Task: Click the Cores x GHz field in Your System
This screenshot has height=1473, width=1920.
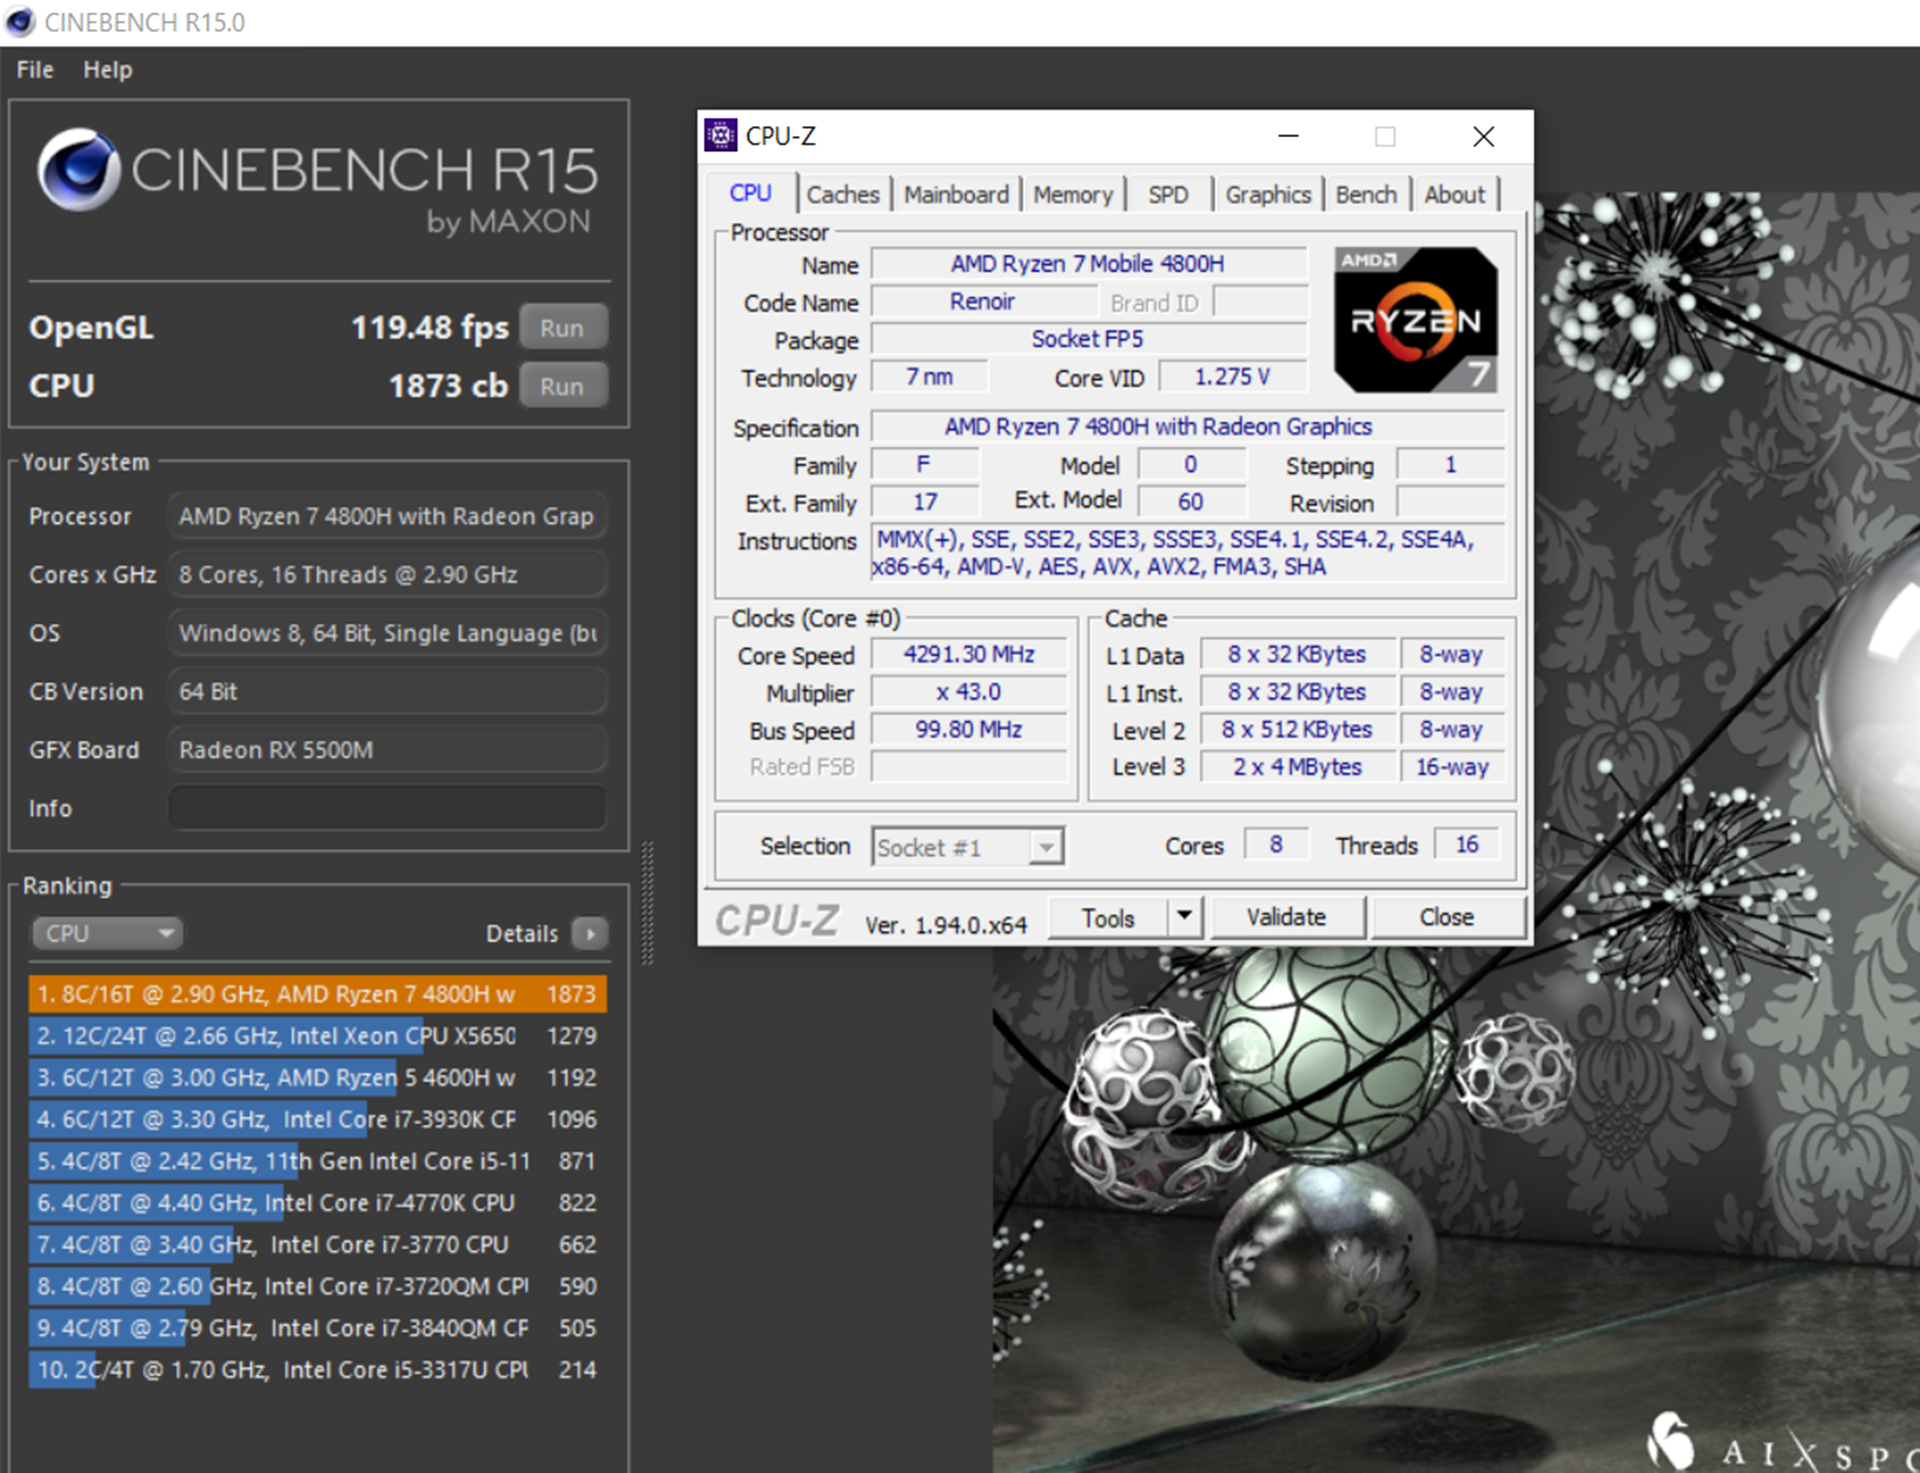Action: [387, 574]
